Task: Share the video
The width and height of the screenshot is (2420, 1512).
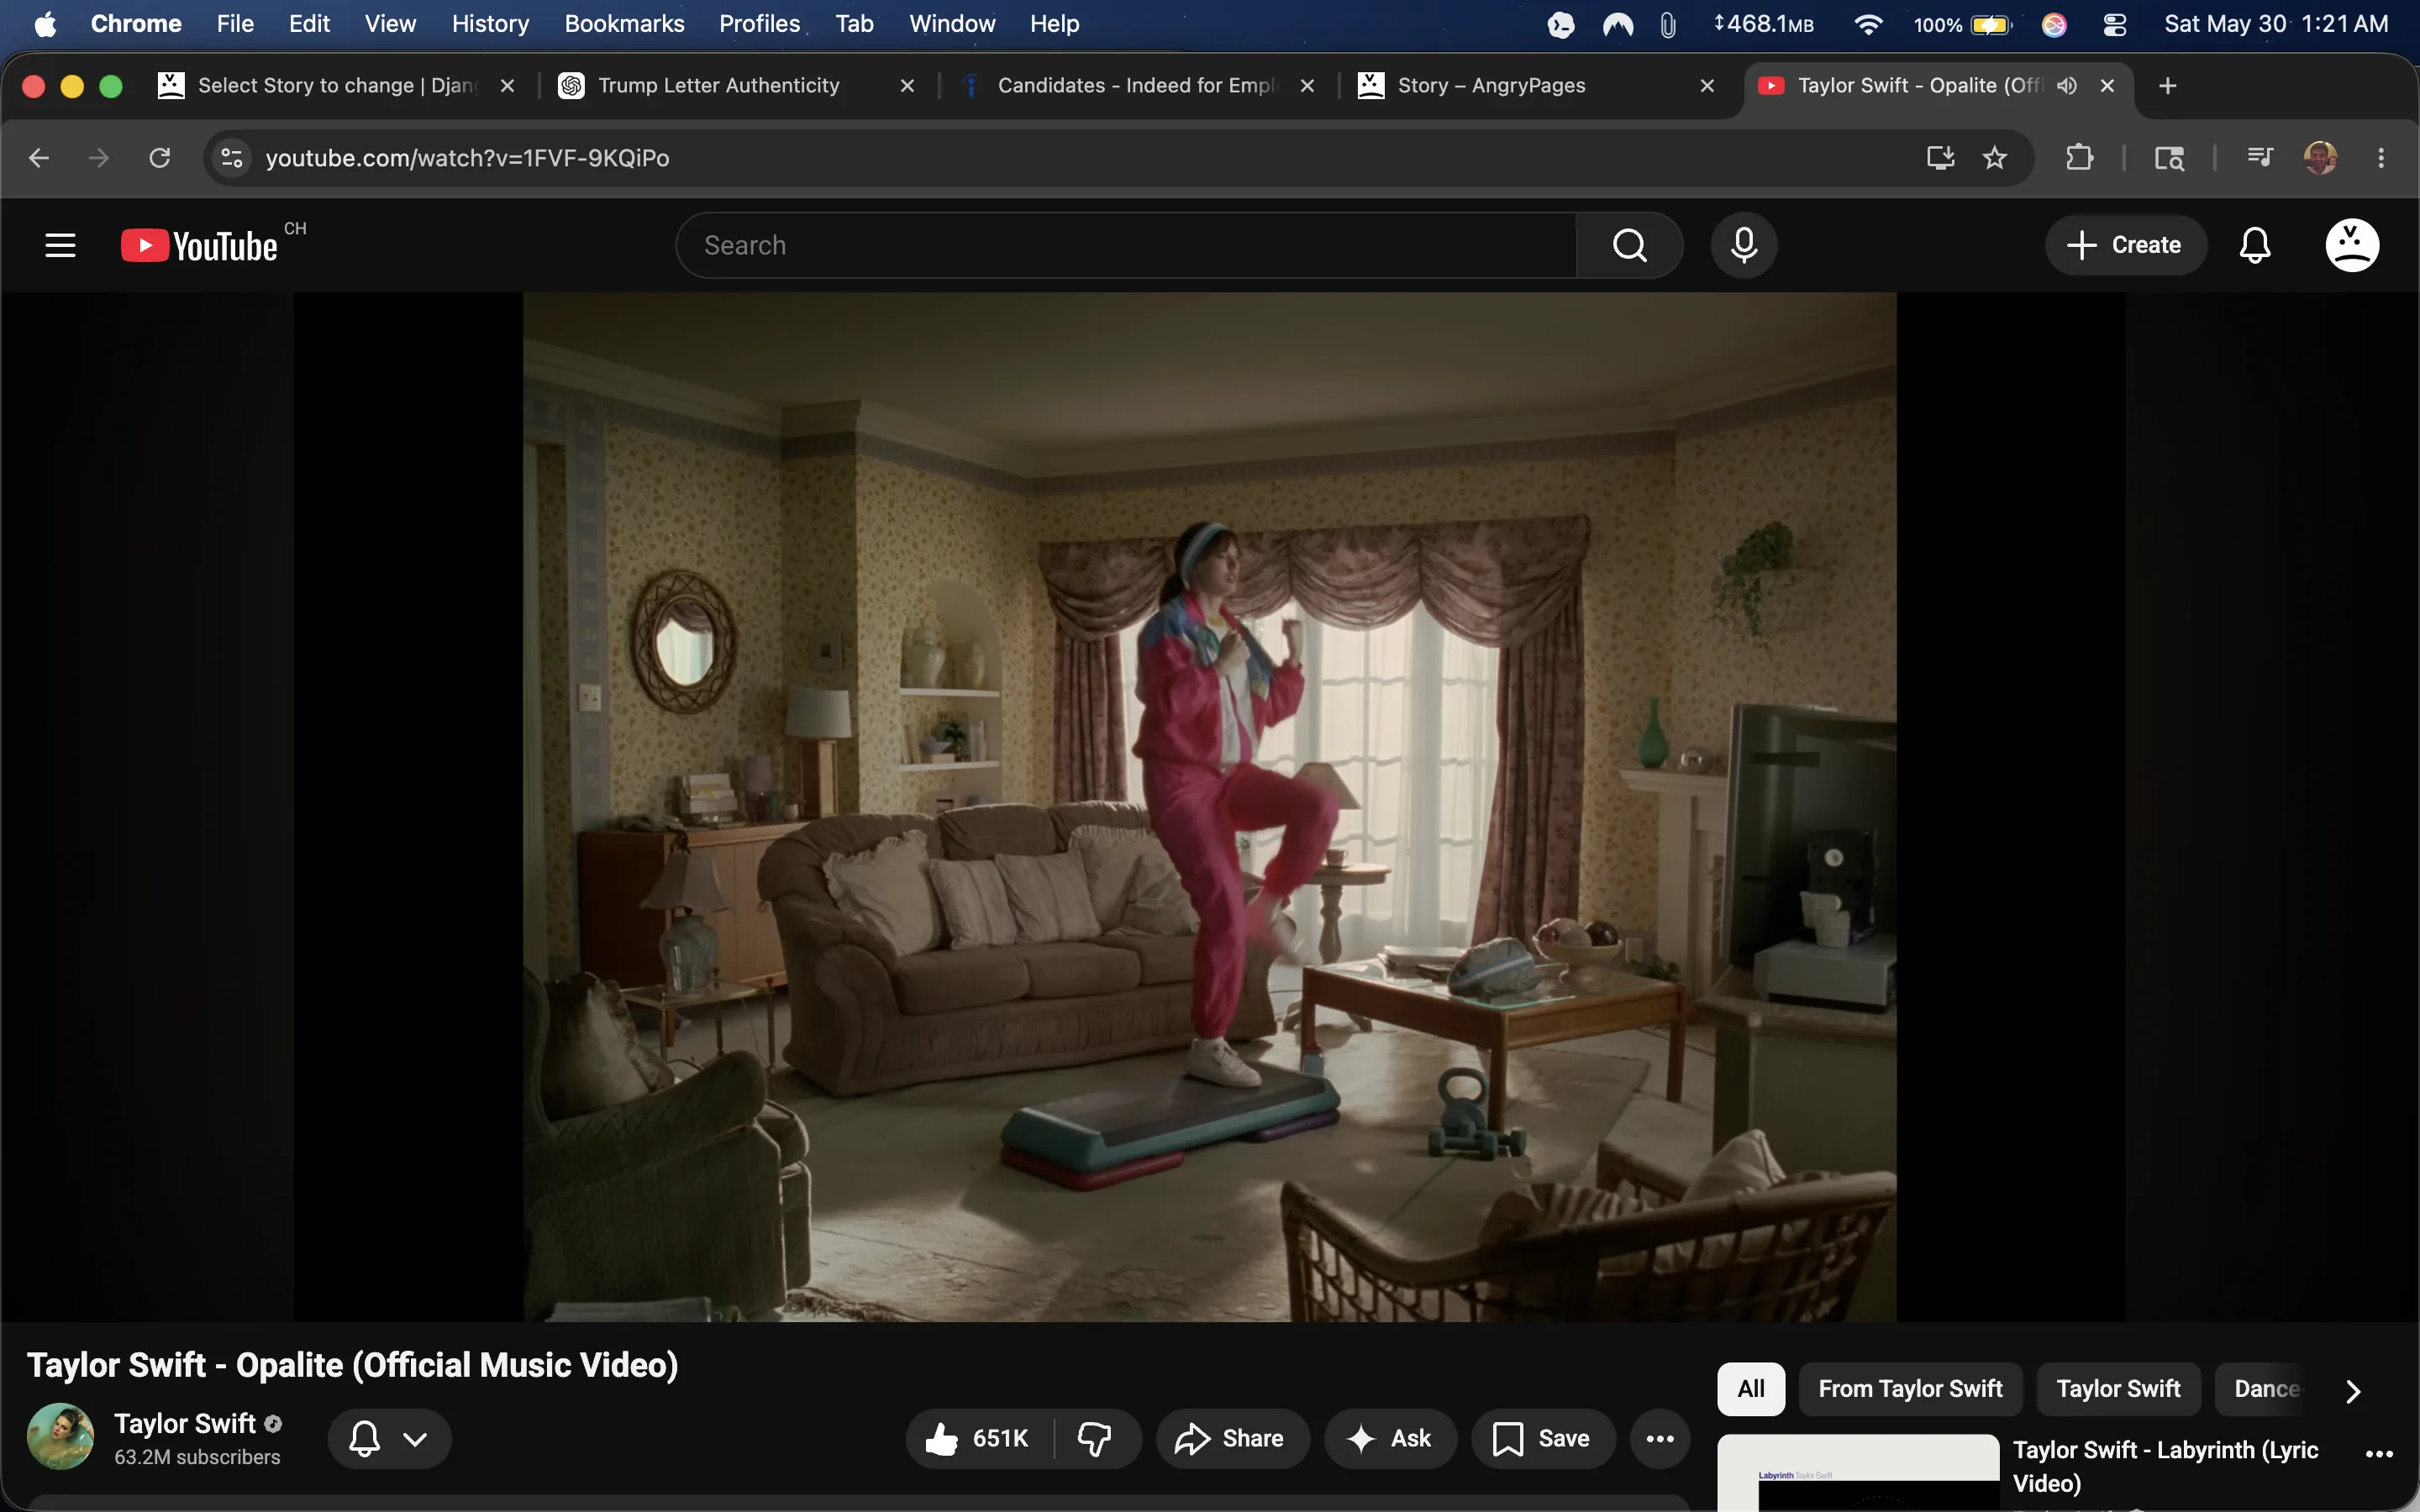Action: 1231,1438
